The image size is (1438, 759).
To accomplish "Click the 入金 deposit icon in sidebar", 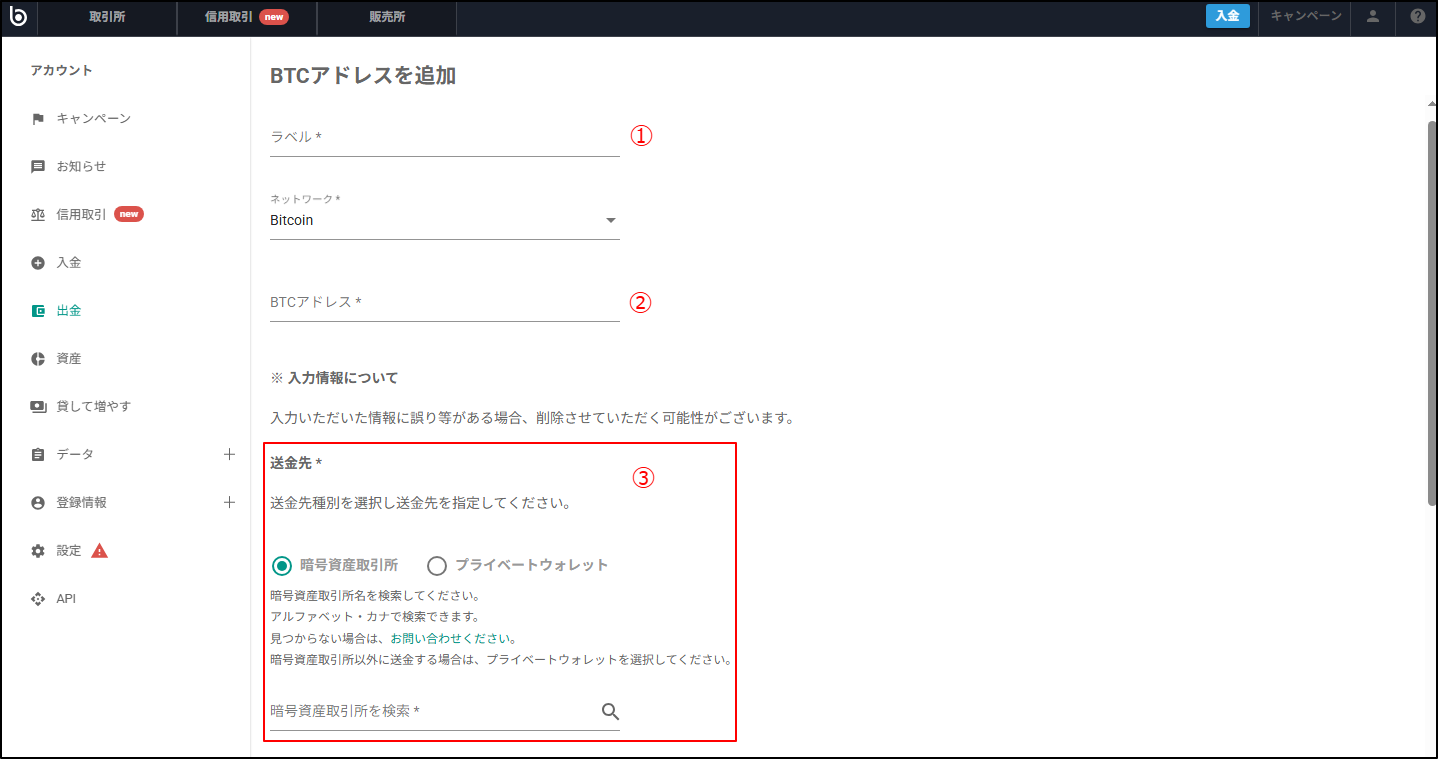I will point(38,262).
